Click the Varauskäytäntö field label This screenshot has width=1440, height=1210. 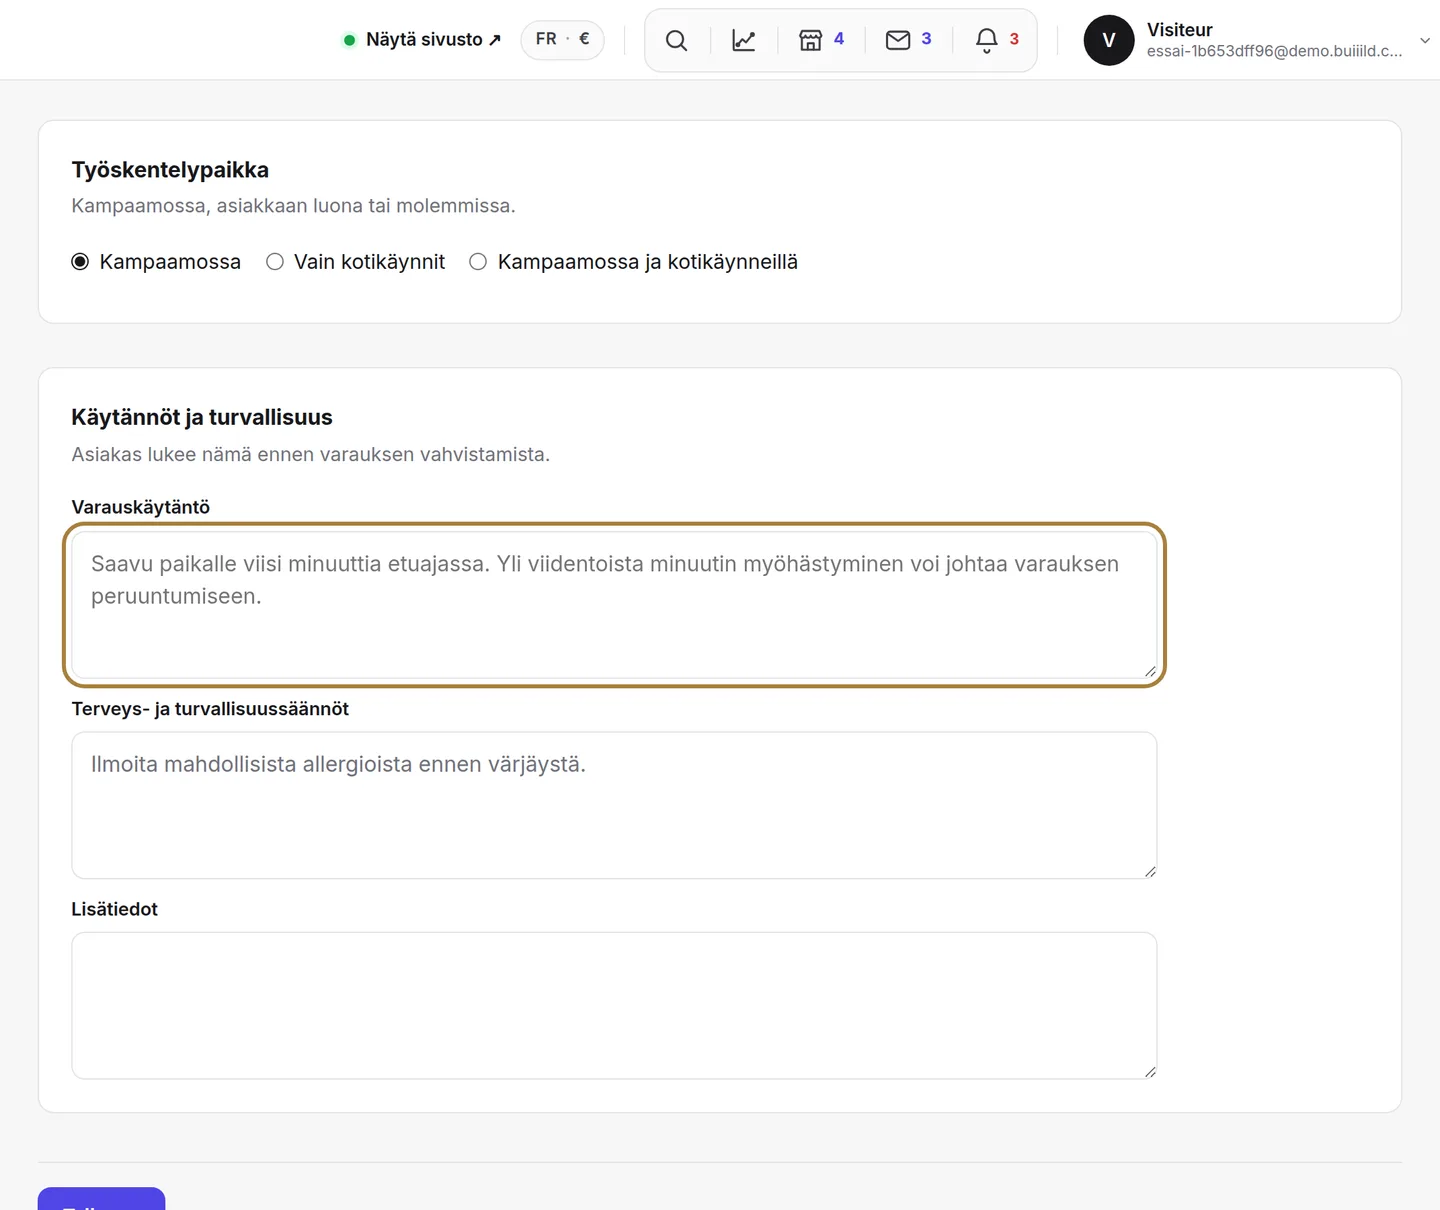[141, 507]
